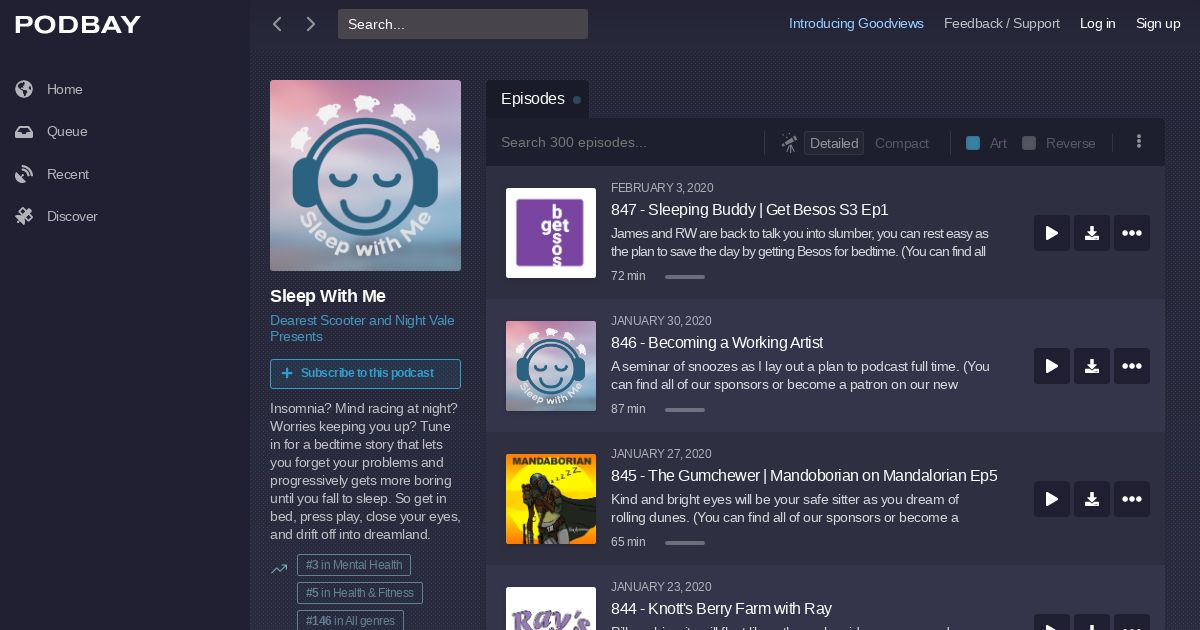Screen dimensions: 1200x630
Task: Click the main search box
Action: [463, 24]
